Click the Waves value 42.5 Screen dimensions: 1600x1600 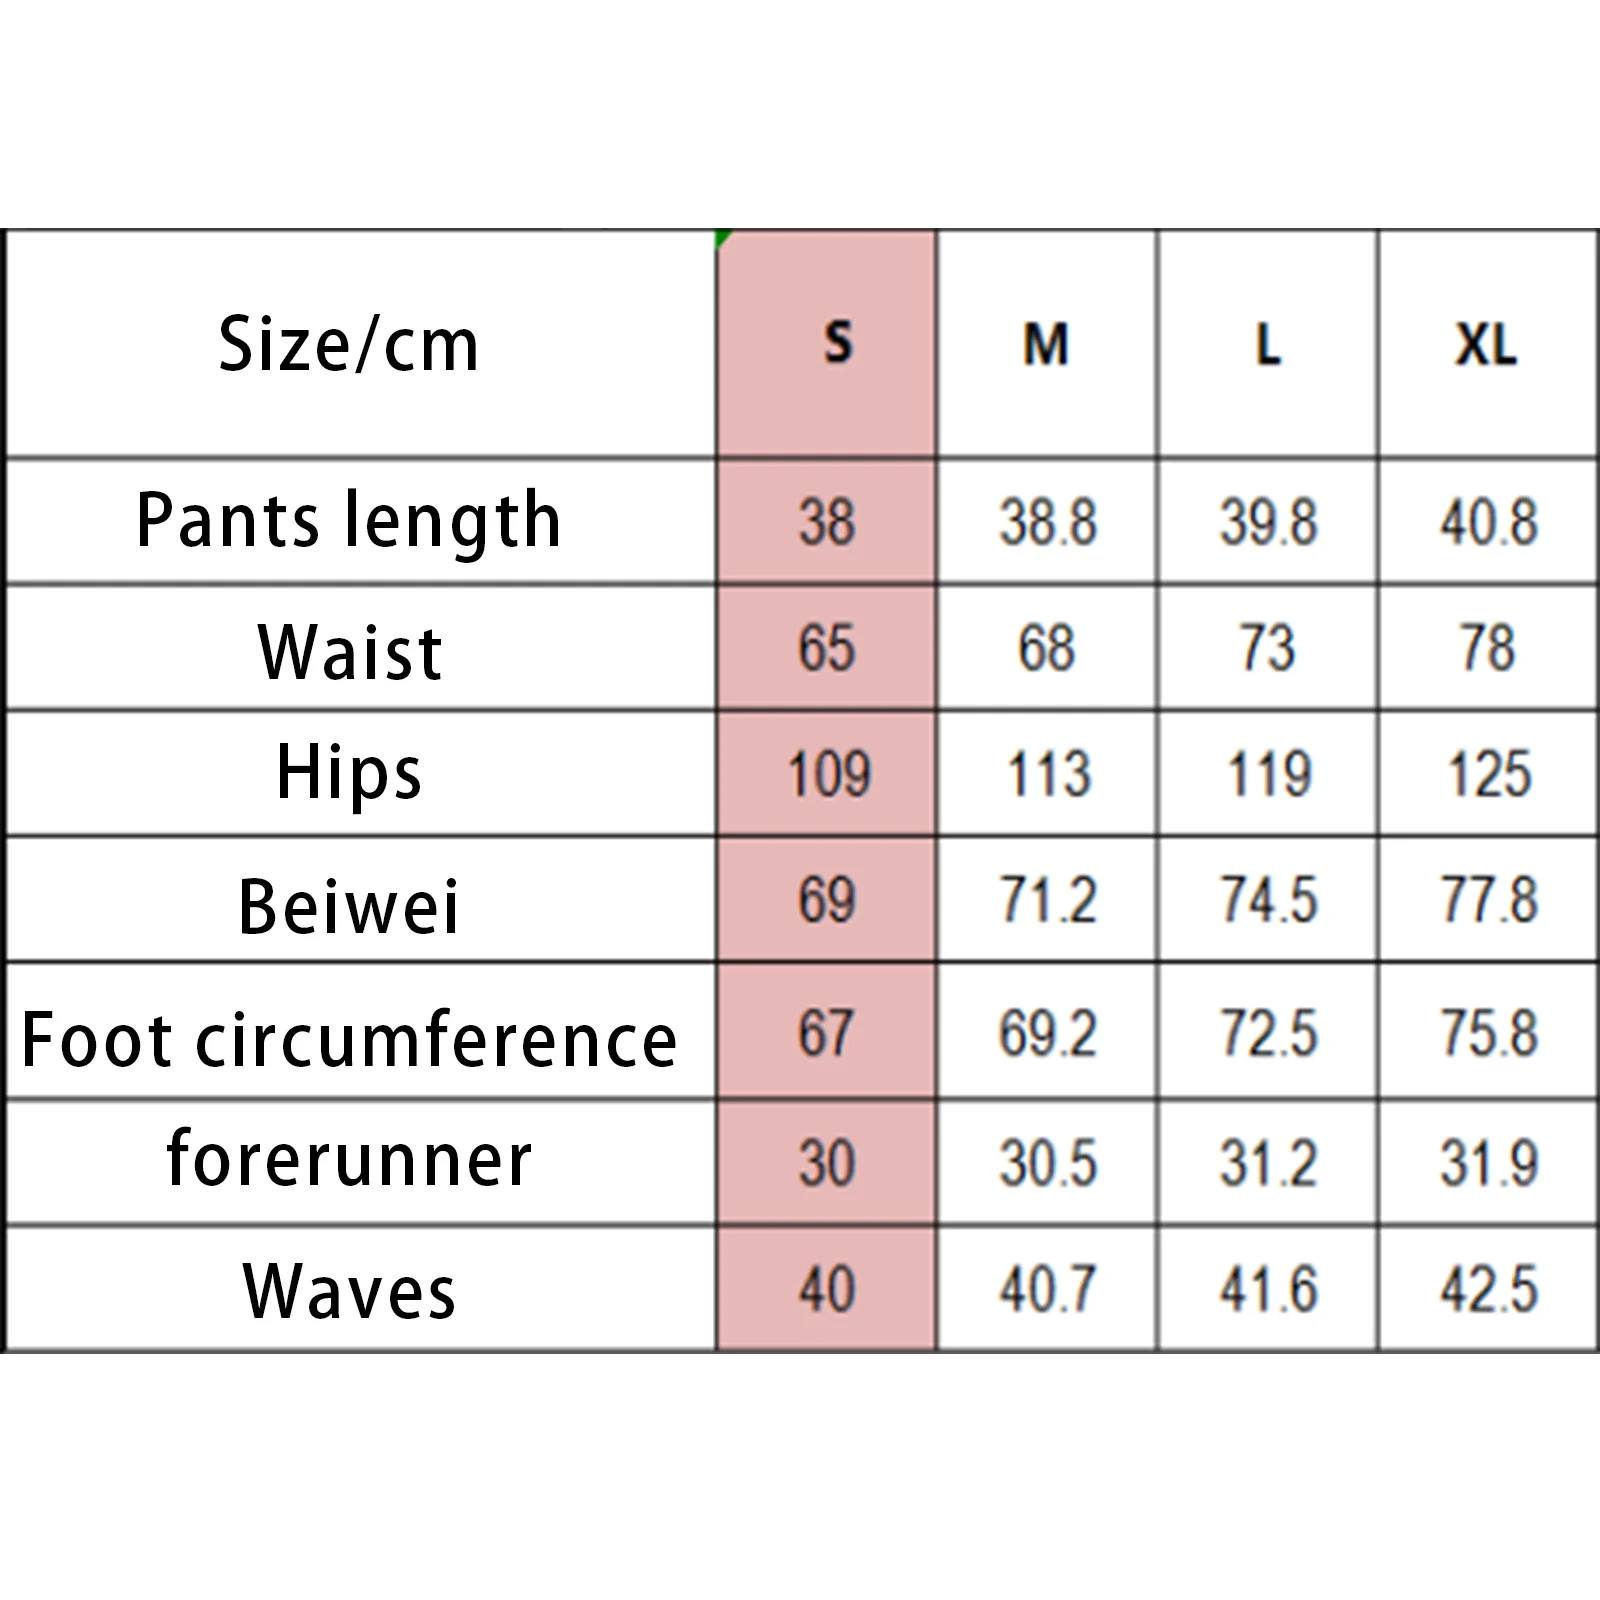[1488, 1290]
